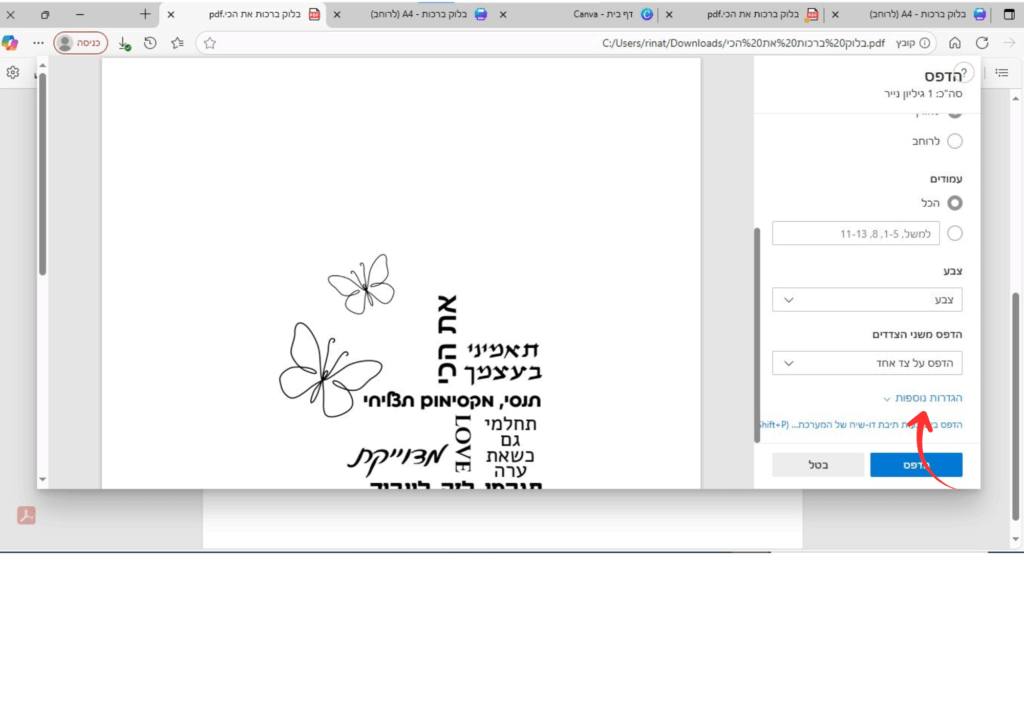
Task: Click the page range input field
Action: [856, 233]
